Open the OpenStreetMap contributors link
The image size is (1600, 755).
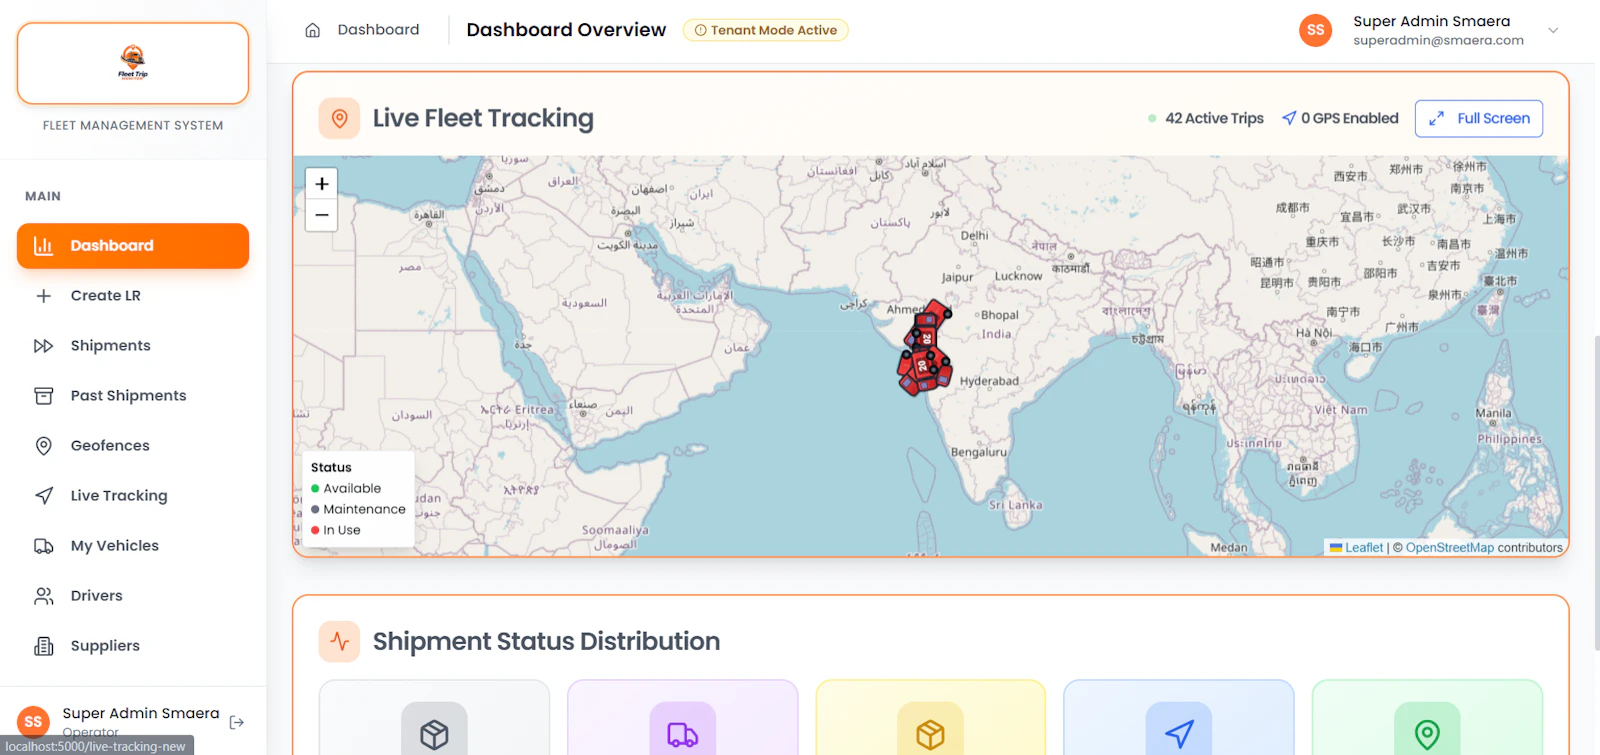pyautogui.click(x=1449, y=548)
